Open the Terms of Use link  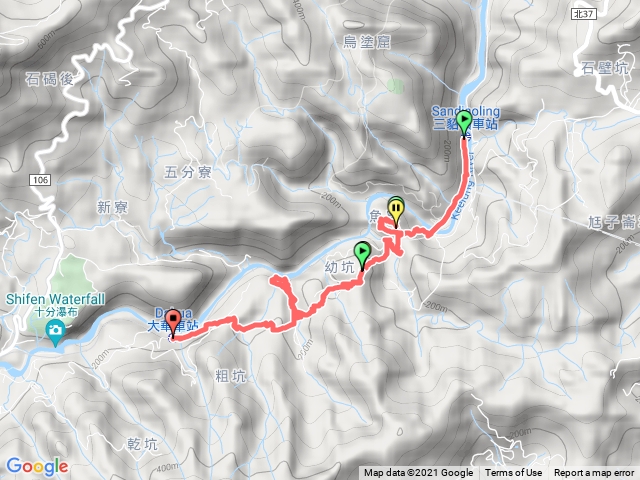(513, 473)
